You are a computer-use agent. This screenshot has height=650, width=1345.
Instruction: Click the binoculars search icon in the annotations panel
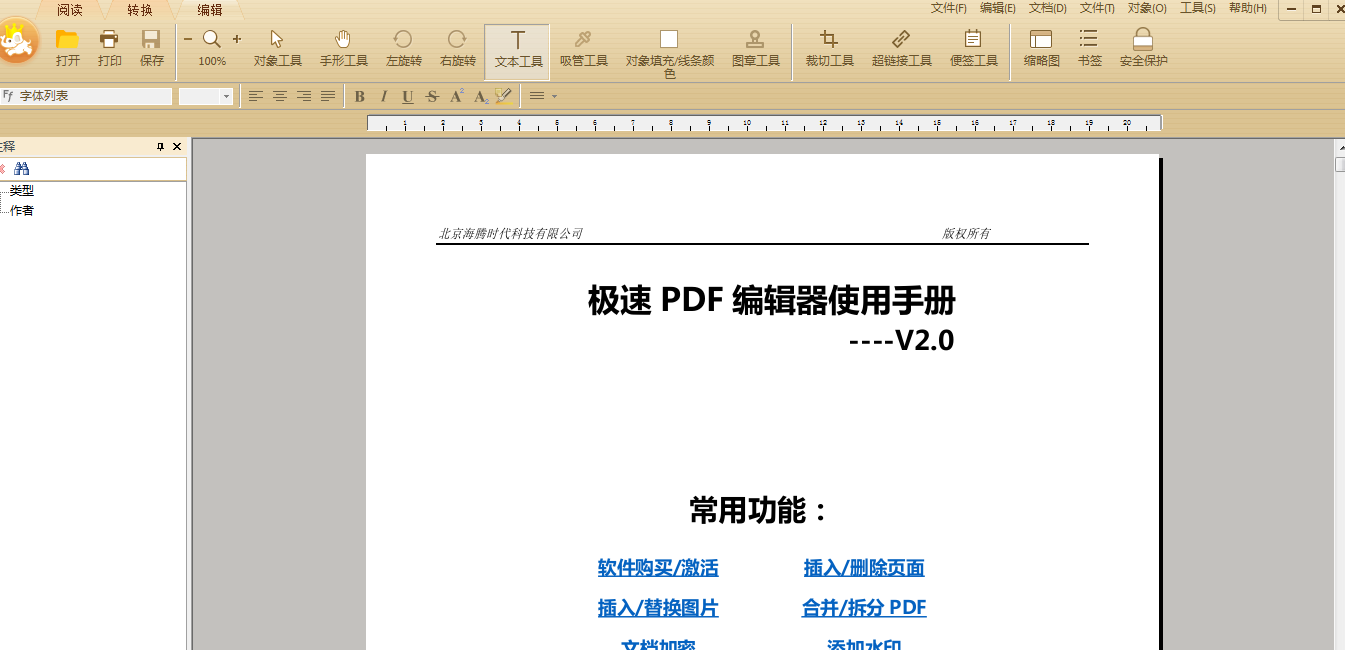coord(22,169)
